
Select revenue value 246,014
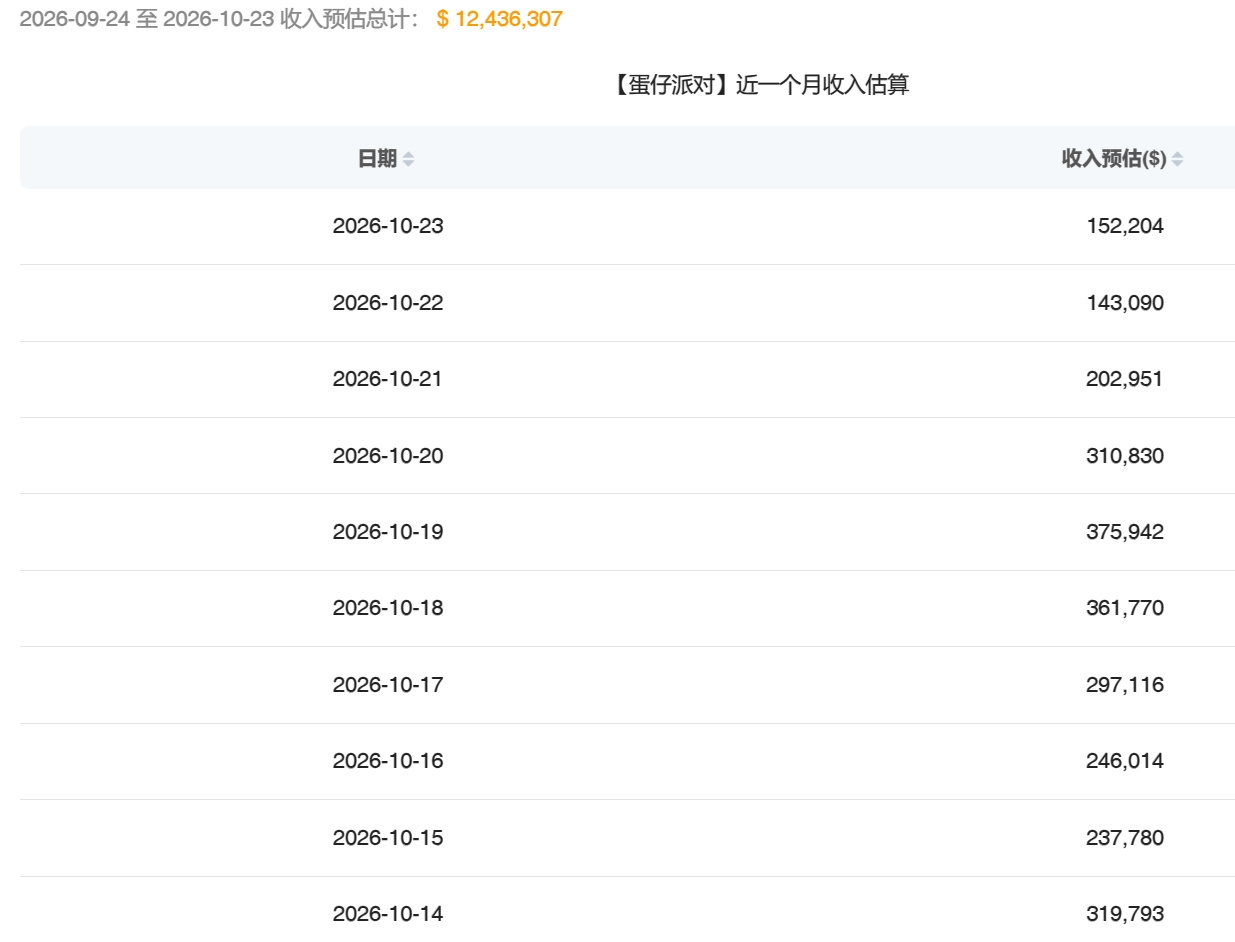pyautogui.click(x=1125, y=761)
